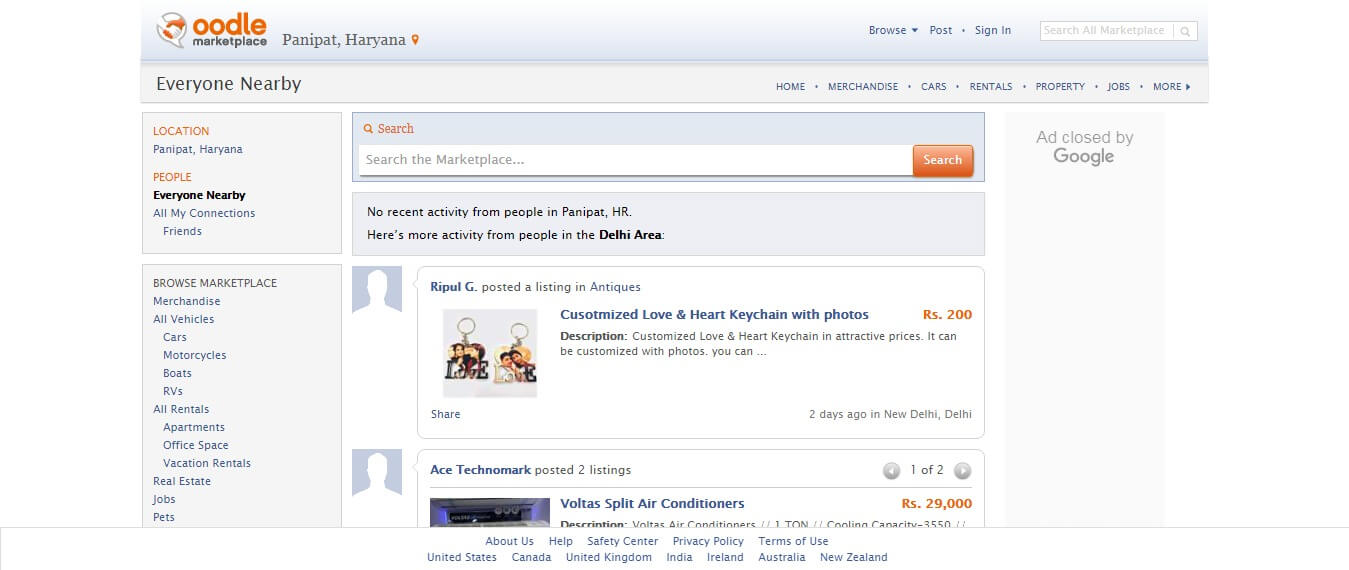Click the Rs. 29,000 price text
The width and height of the screenshot is (1349, 570).
[937, 503]
